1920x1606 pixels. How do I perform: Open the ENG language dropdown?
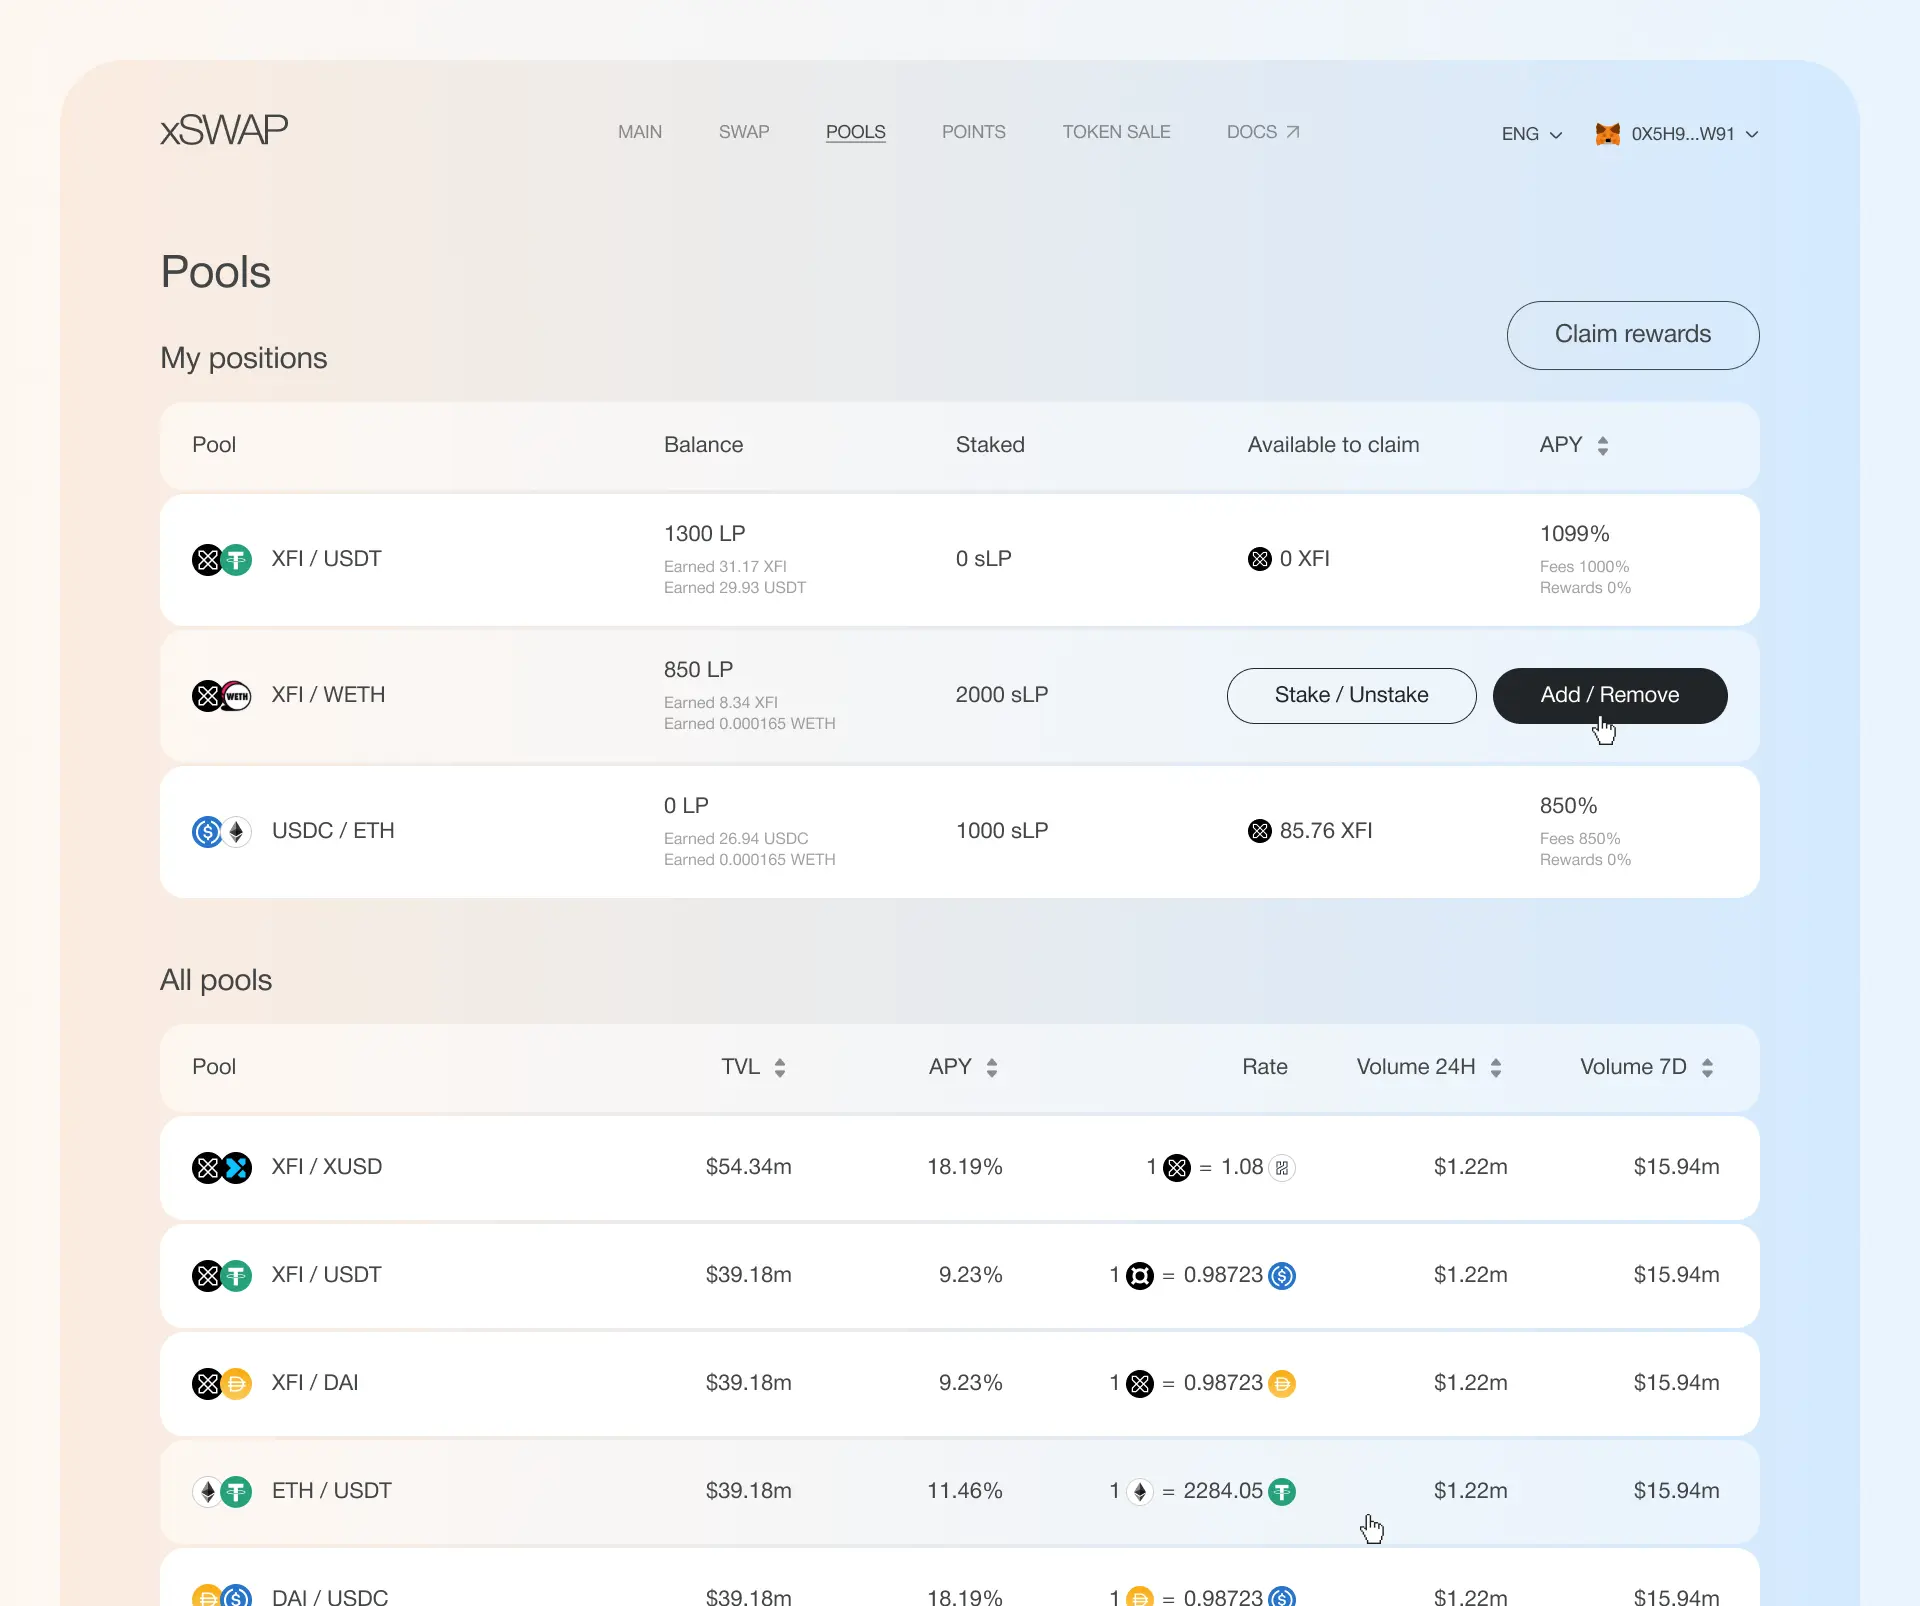(x=1530, y=133)
